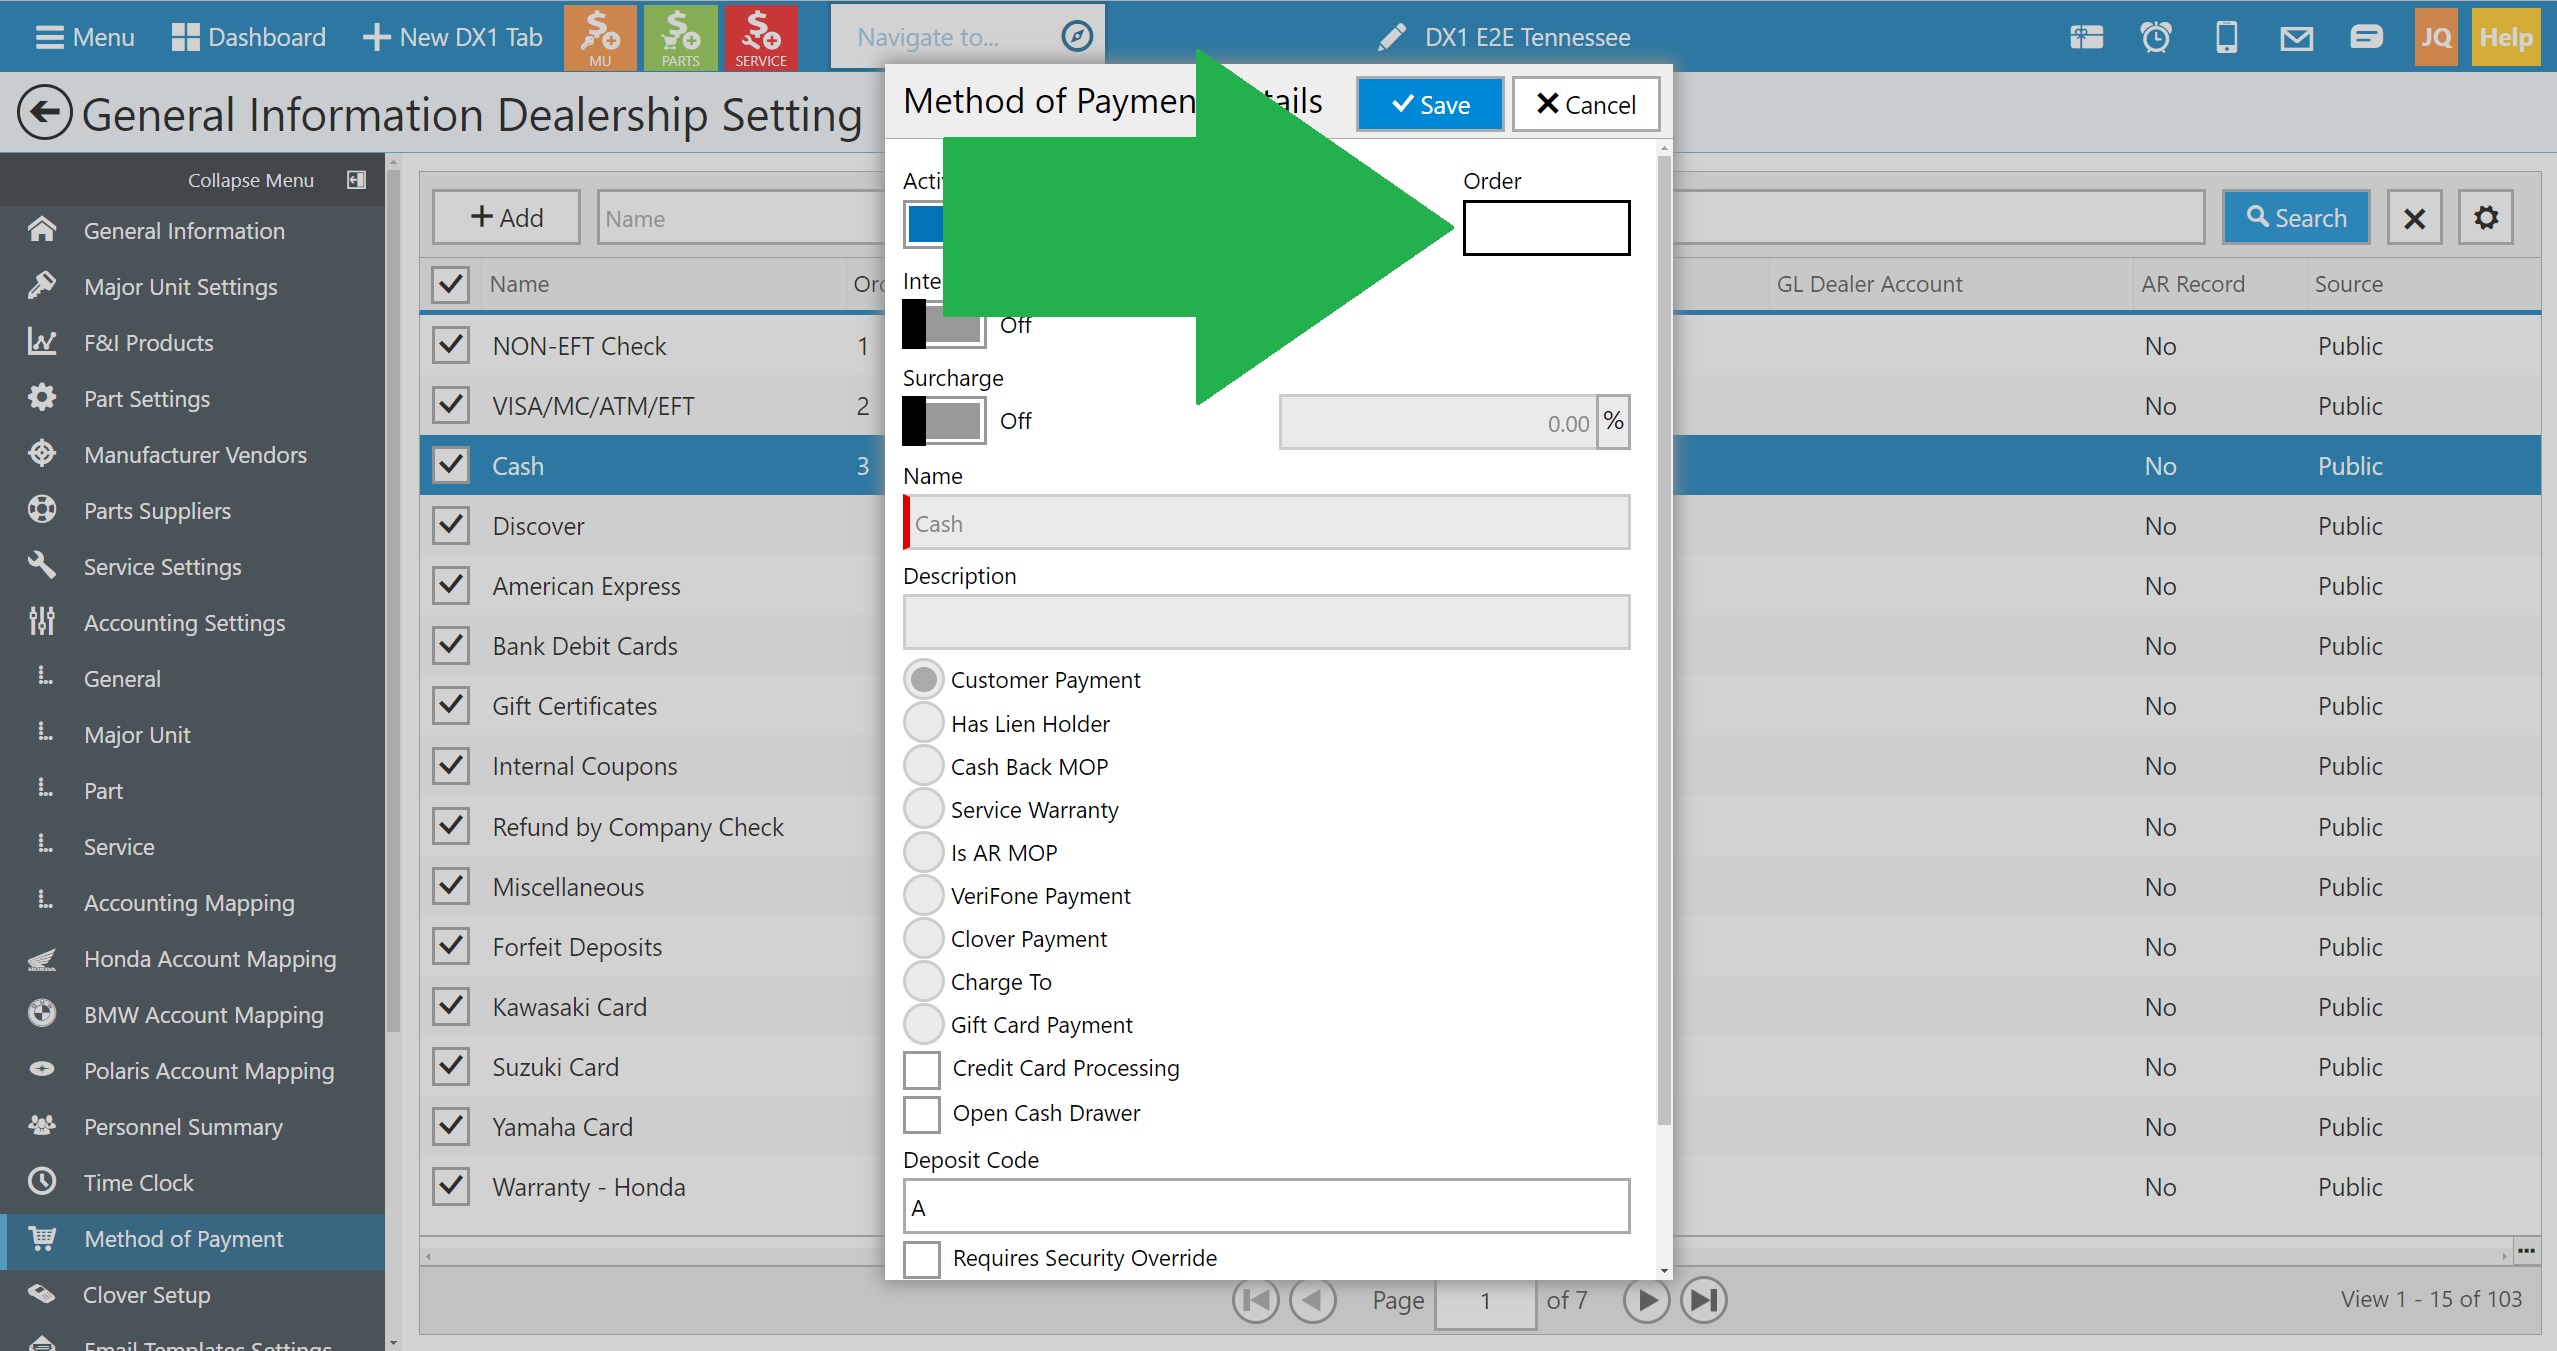
Task: Select the Has Lien Holder radio button
Action: coord(923,723)
